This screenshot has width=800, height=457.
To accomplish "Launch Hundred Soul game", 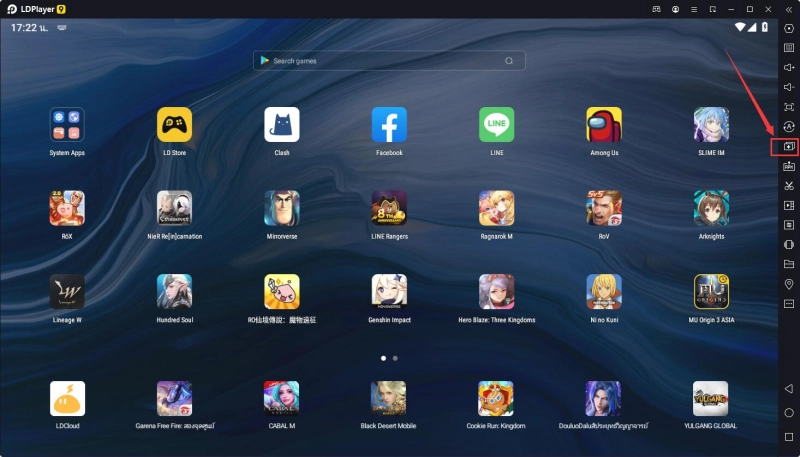I will (174, 292).
